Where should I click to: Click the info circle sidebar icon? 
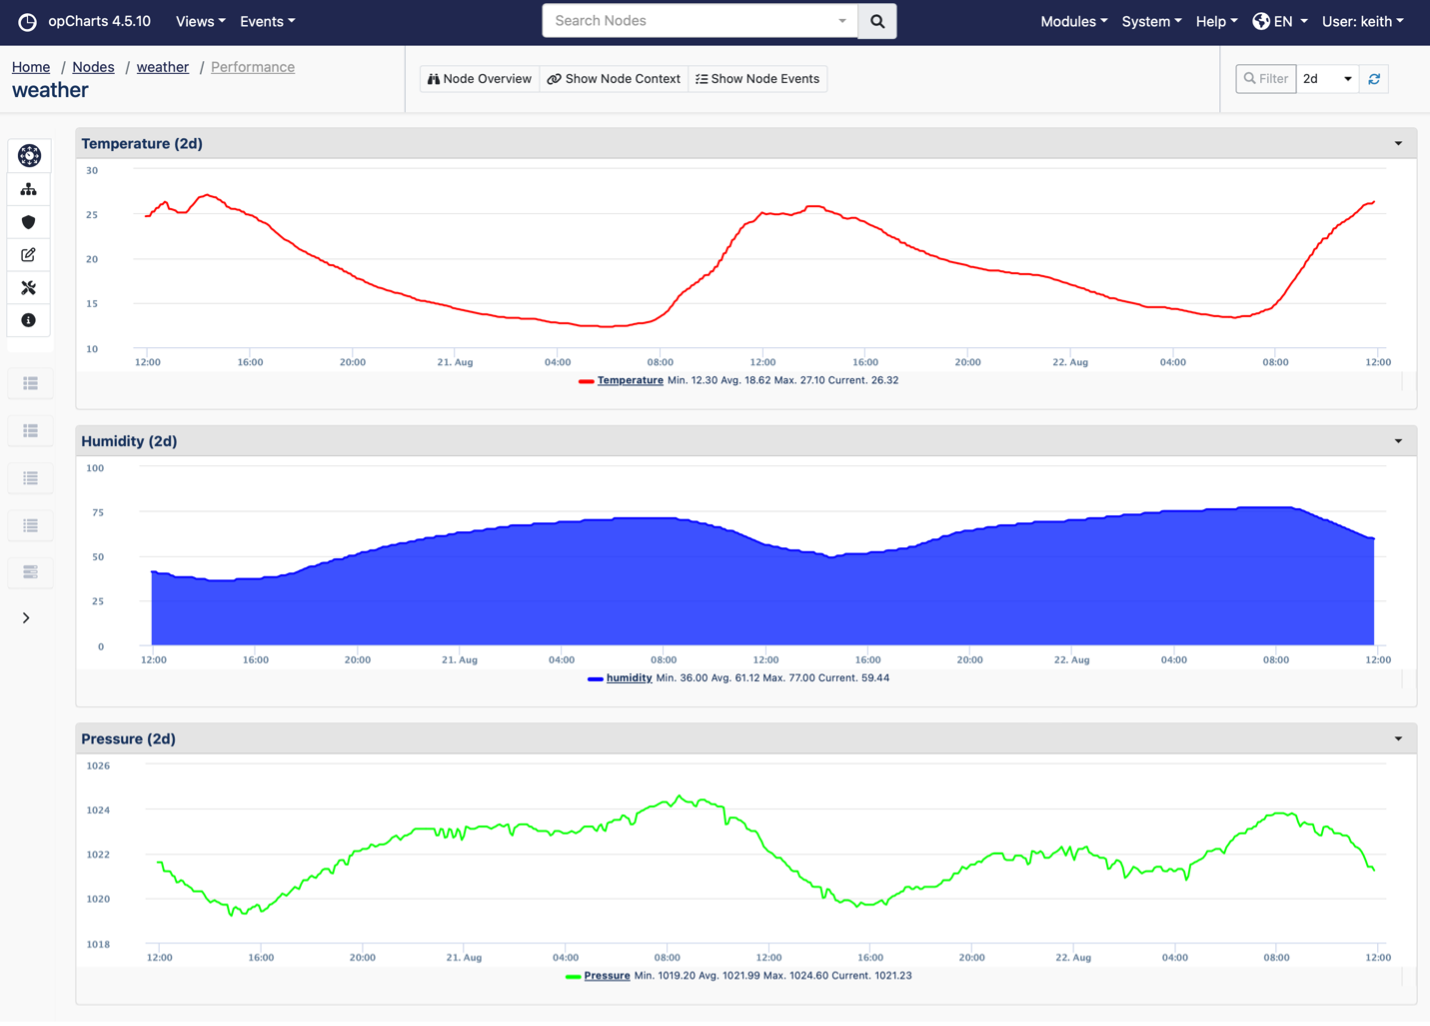click(x=29, y=320)
